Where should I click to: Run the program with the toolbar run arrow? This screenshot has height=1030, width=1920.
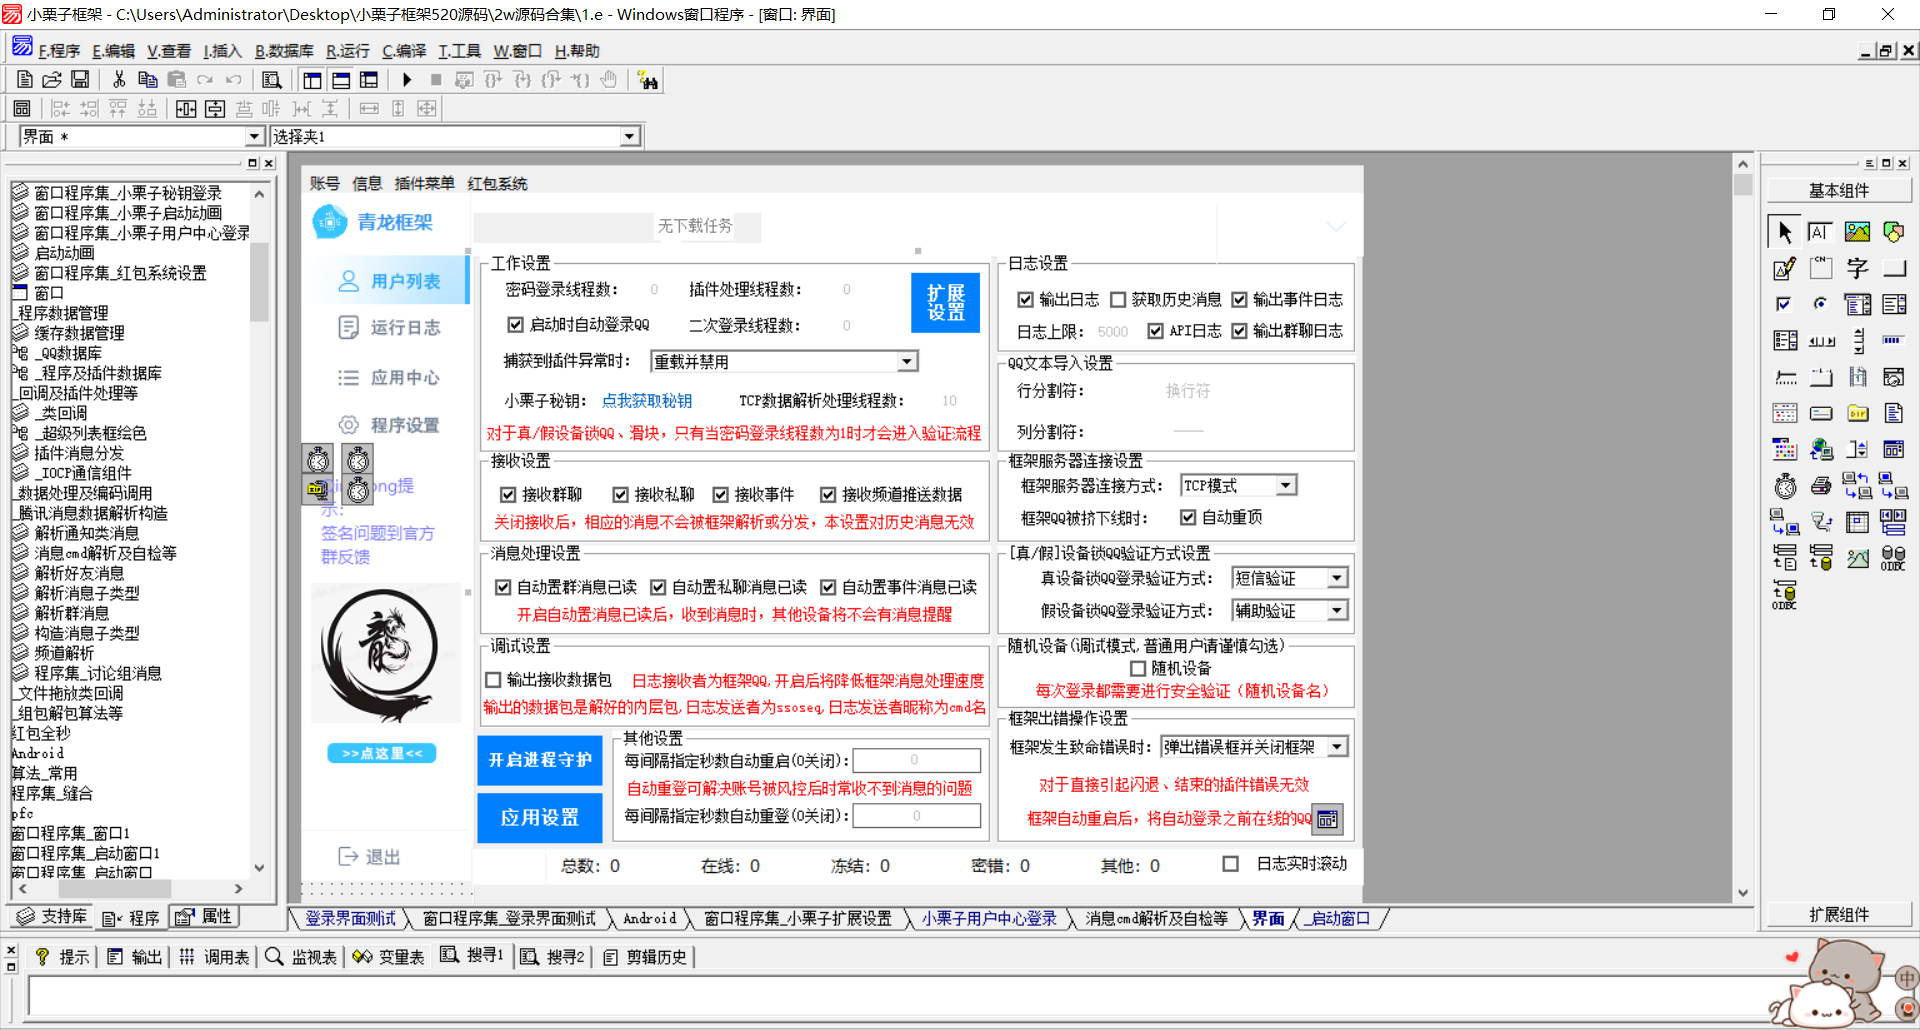point(408,80)
